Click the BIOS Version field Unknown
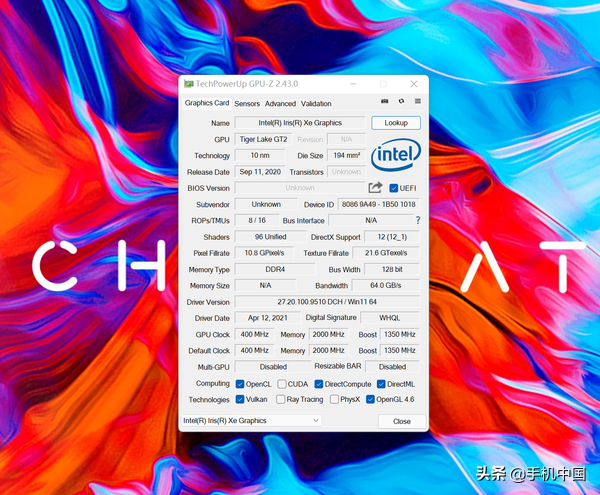600x495 pixels. (x=300, y=188)
